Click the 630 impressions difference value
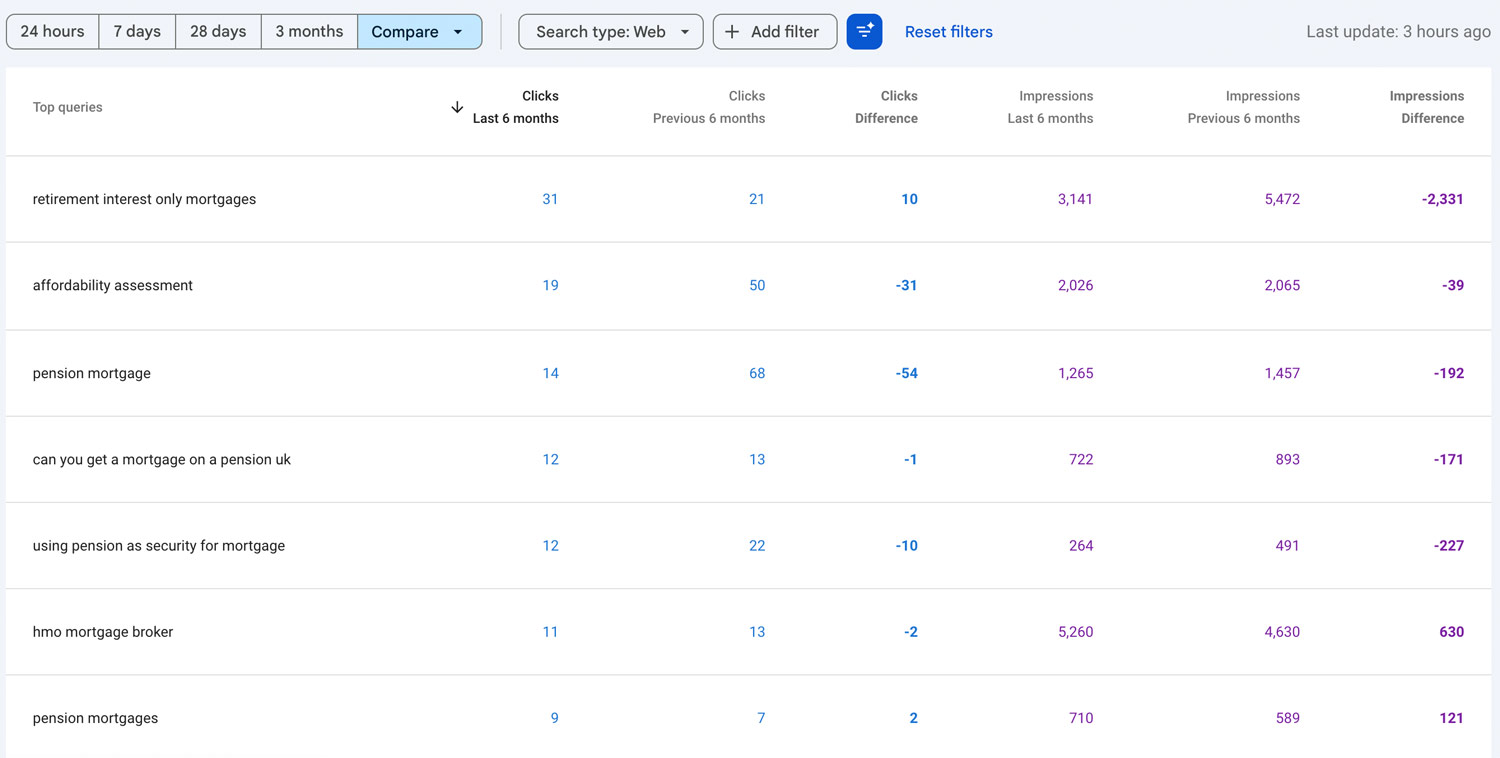The width and height of the screenshot is (1500, 758). [x=1451, y=631]
